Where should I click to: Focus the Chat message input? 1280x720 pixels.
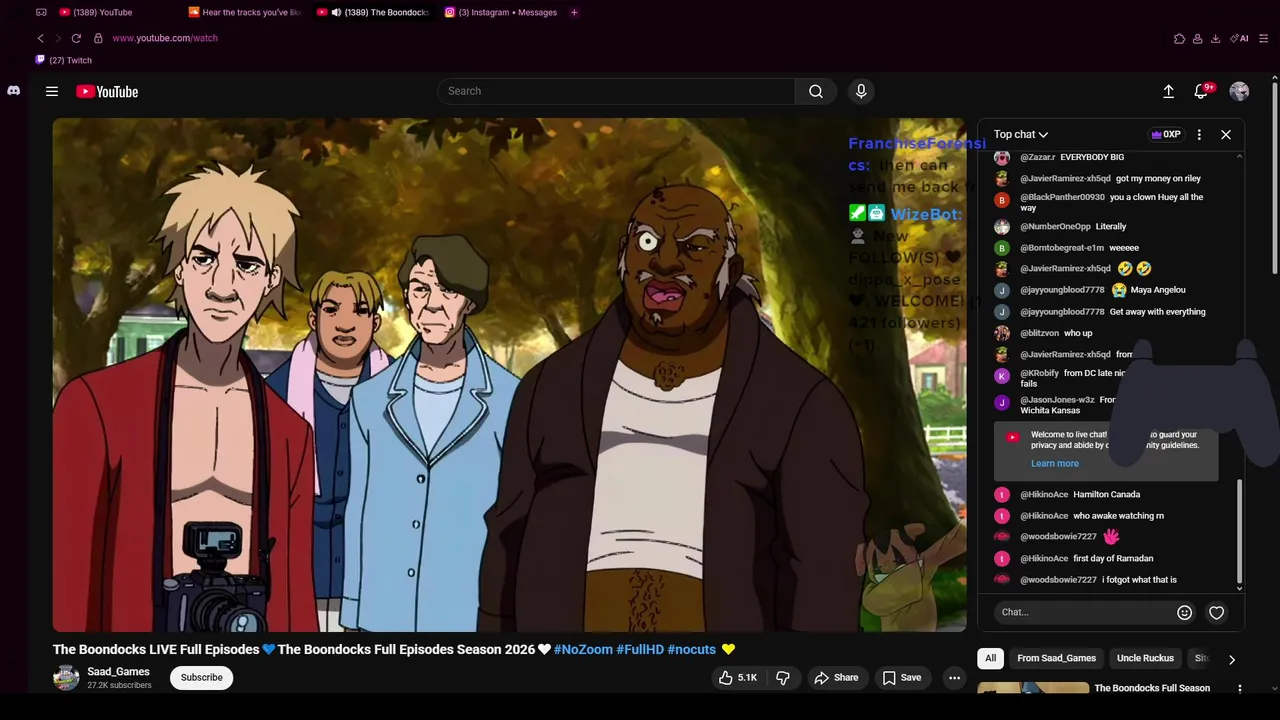(1084, 612)
